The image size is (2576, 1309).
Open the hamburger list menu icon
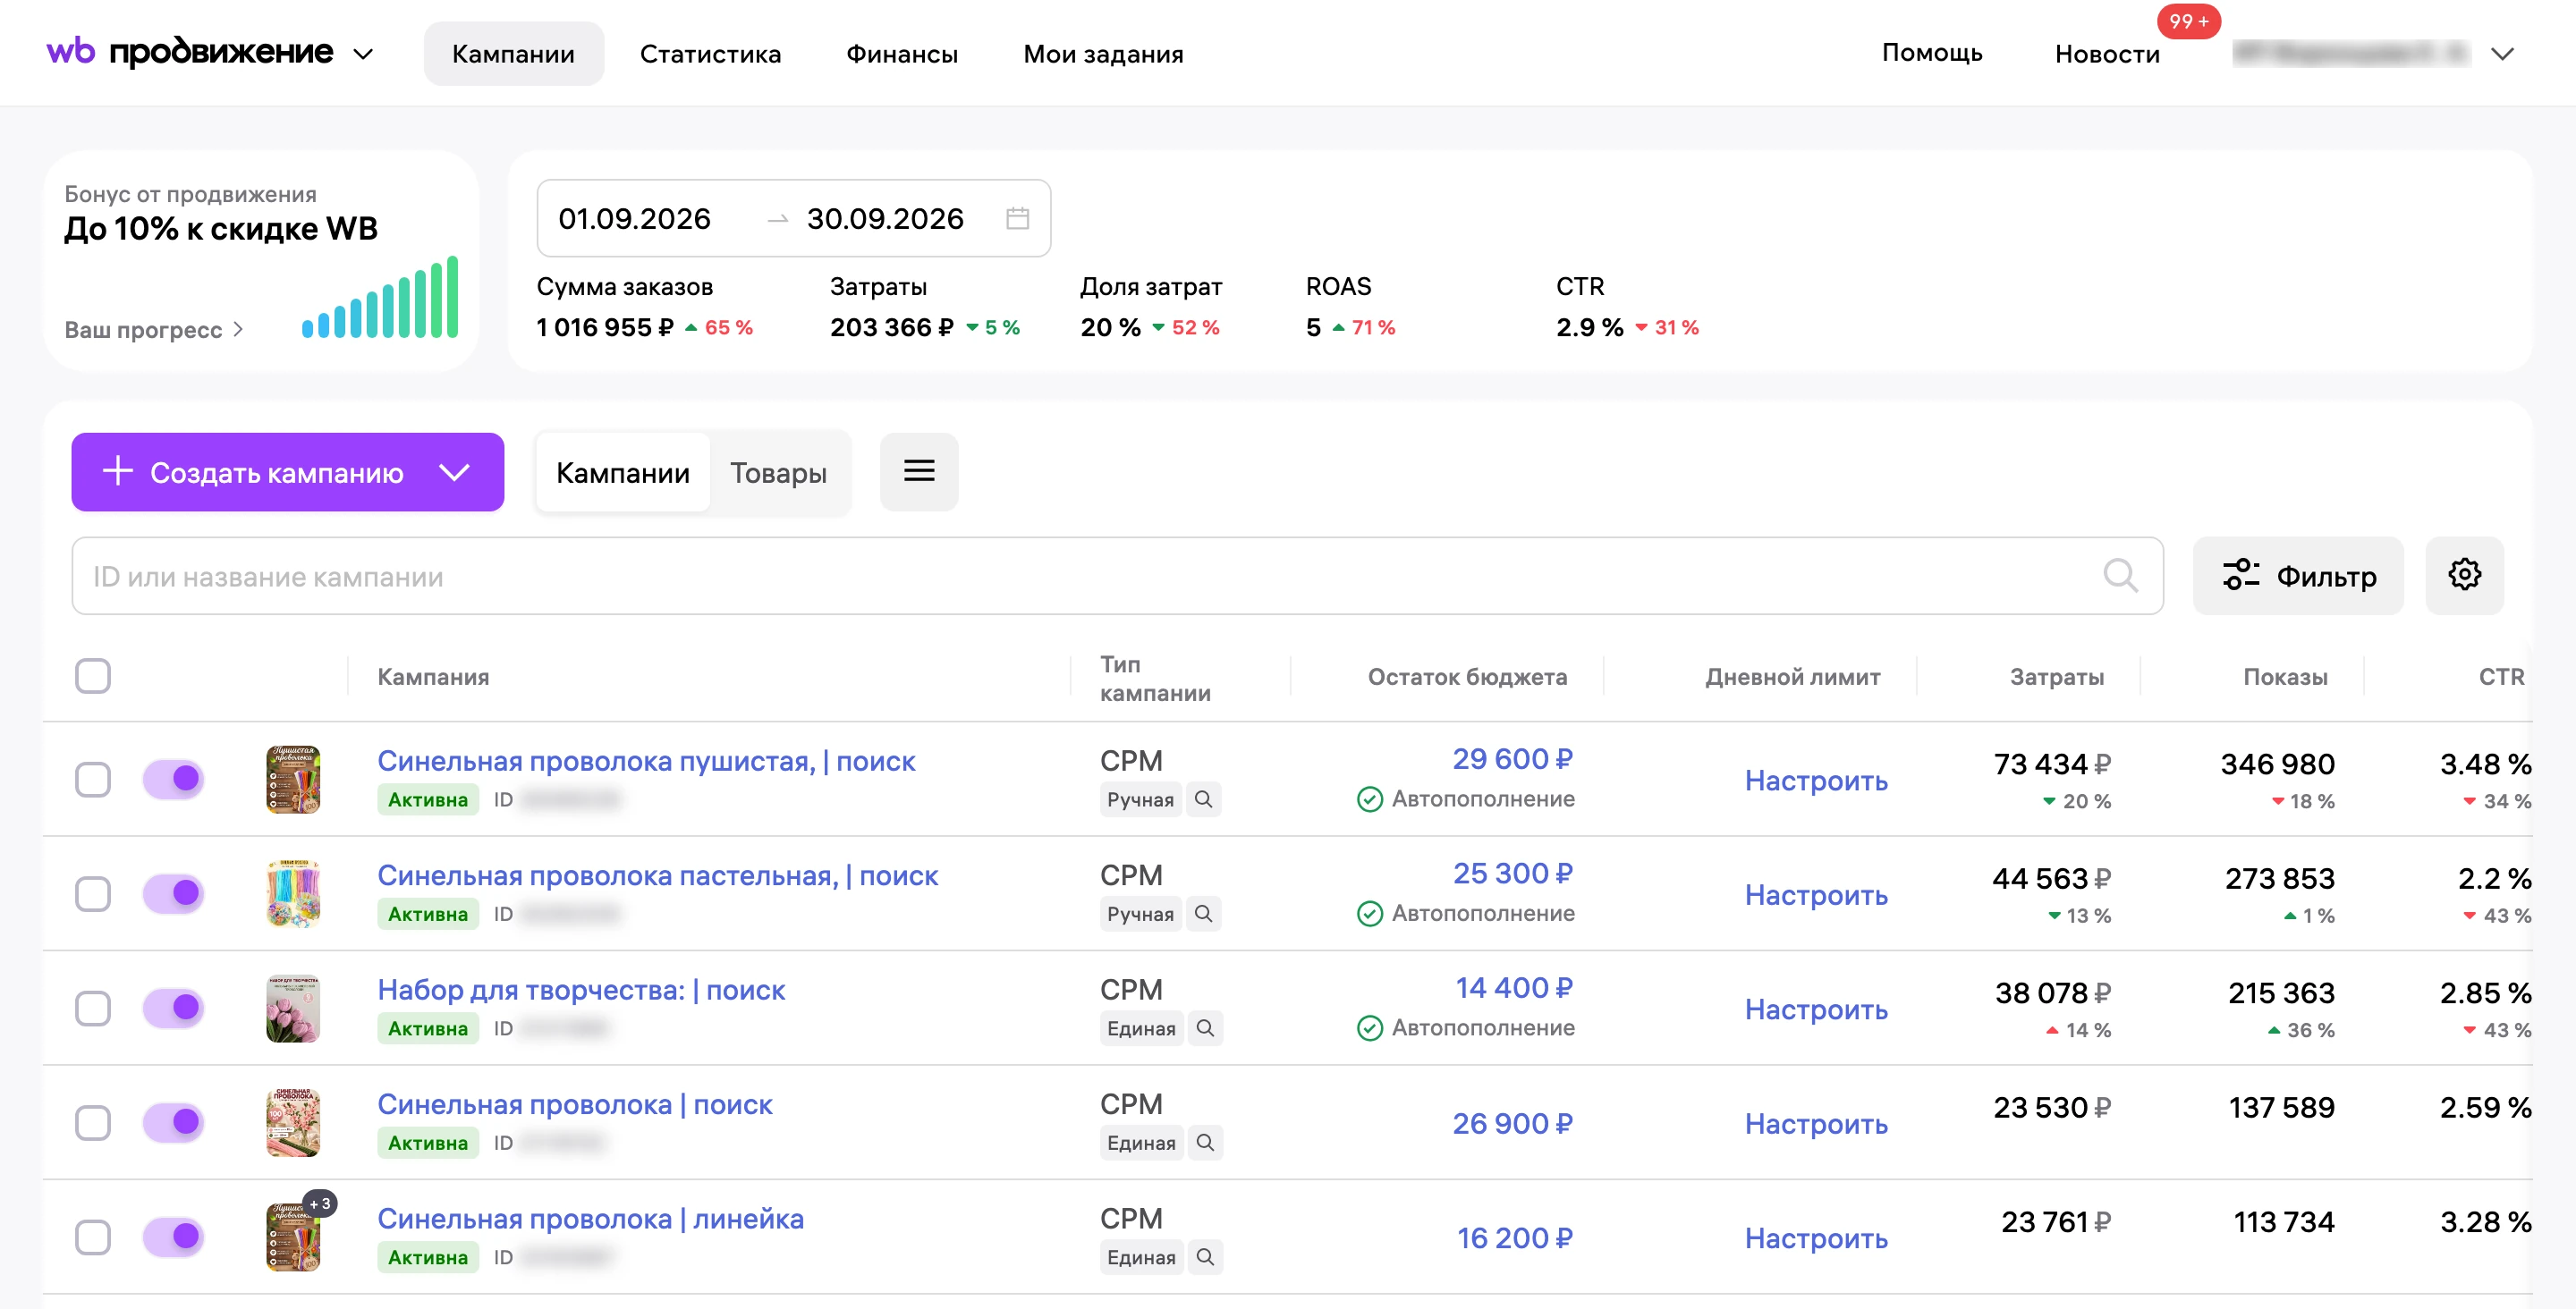click(x=919, y=471)
